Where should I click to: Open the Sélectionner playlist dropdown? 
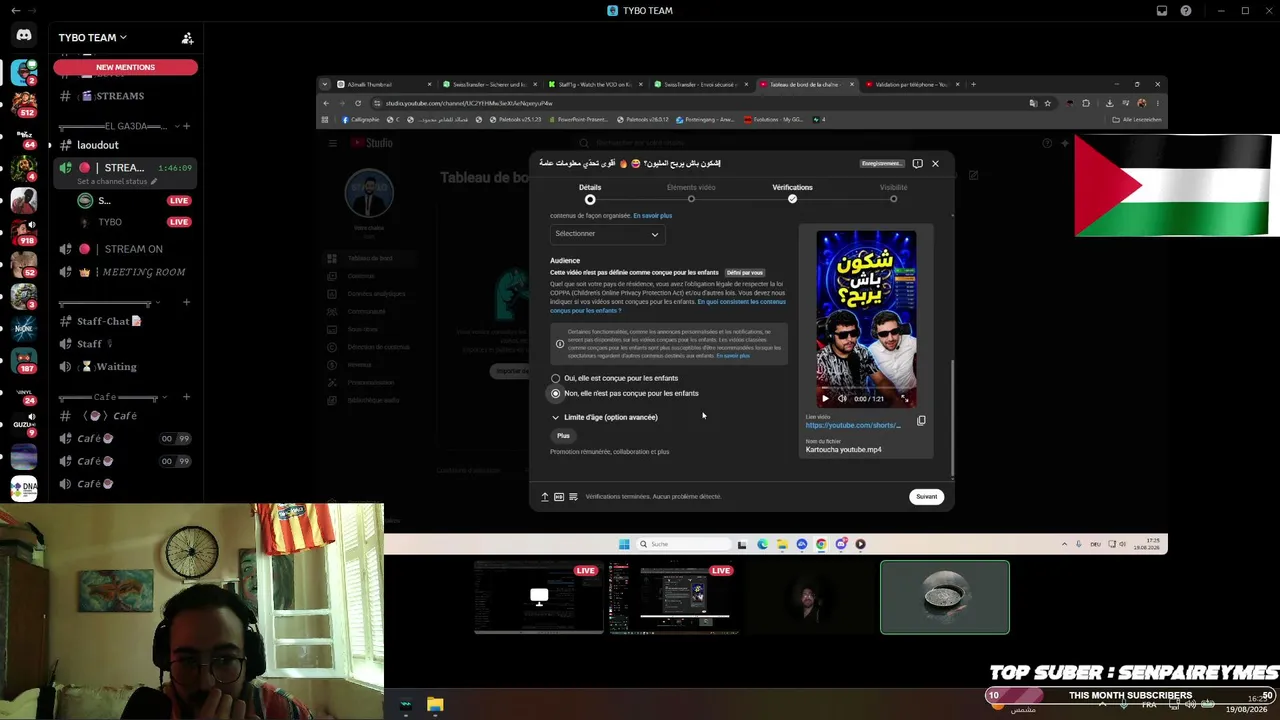tap(607, 234)
